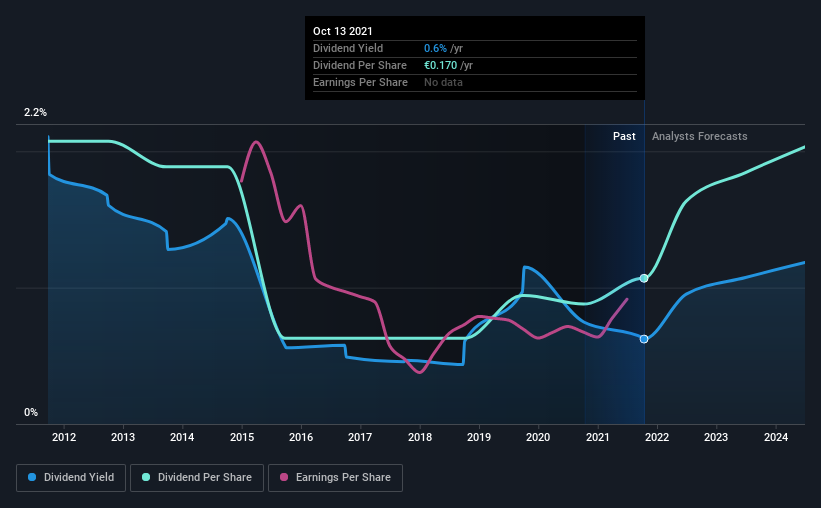This screenshot has height=508, width=821.
Task: Click the 2016 x-axis label
Action: coord(301,437)
